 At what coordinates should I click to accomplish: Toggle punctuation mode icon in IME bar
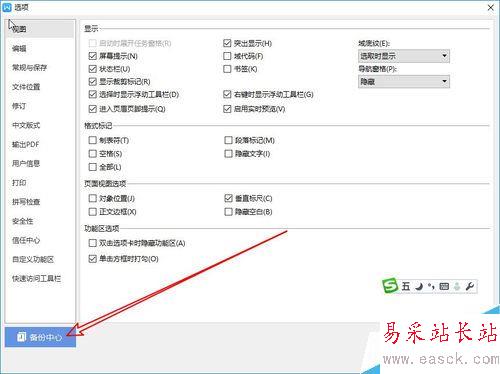431,286
